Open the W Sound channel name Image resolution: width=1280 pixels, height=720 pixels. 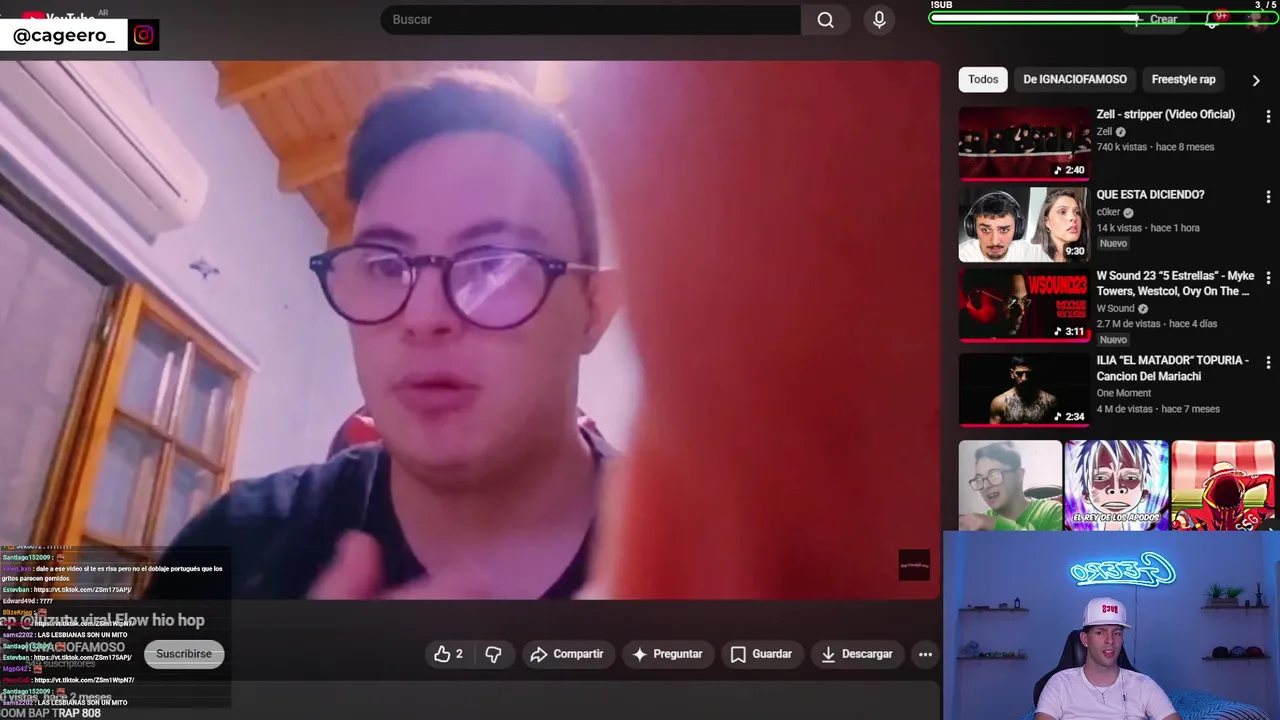pos(1115,309)
